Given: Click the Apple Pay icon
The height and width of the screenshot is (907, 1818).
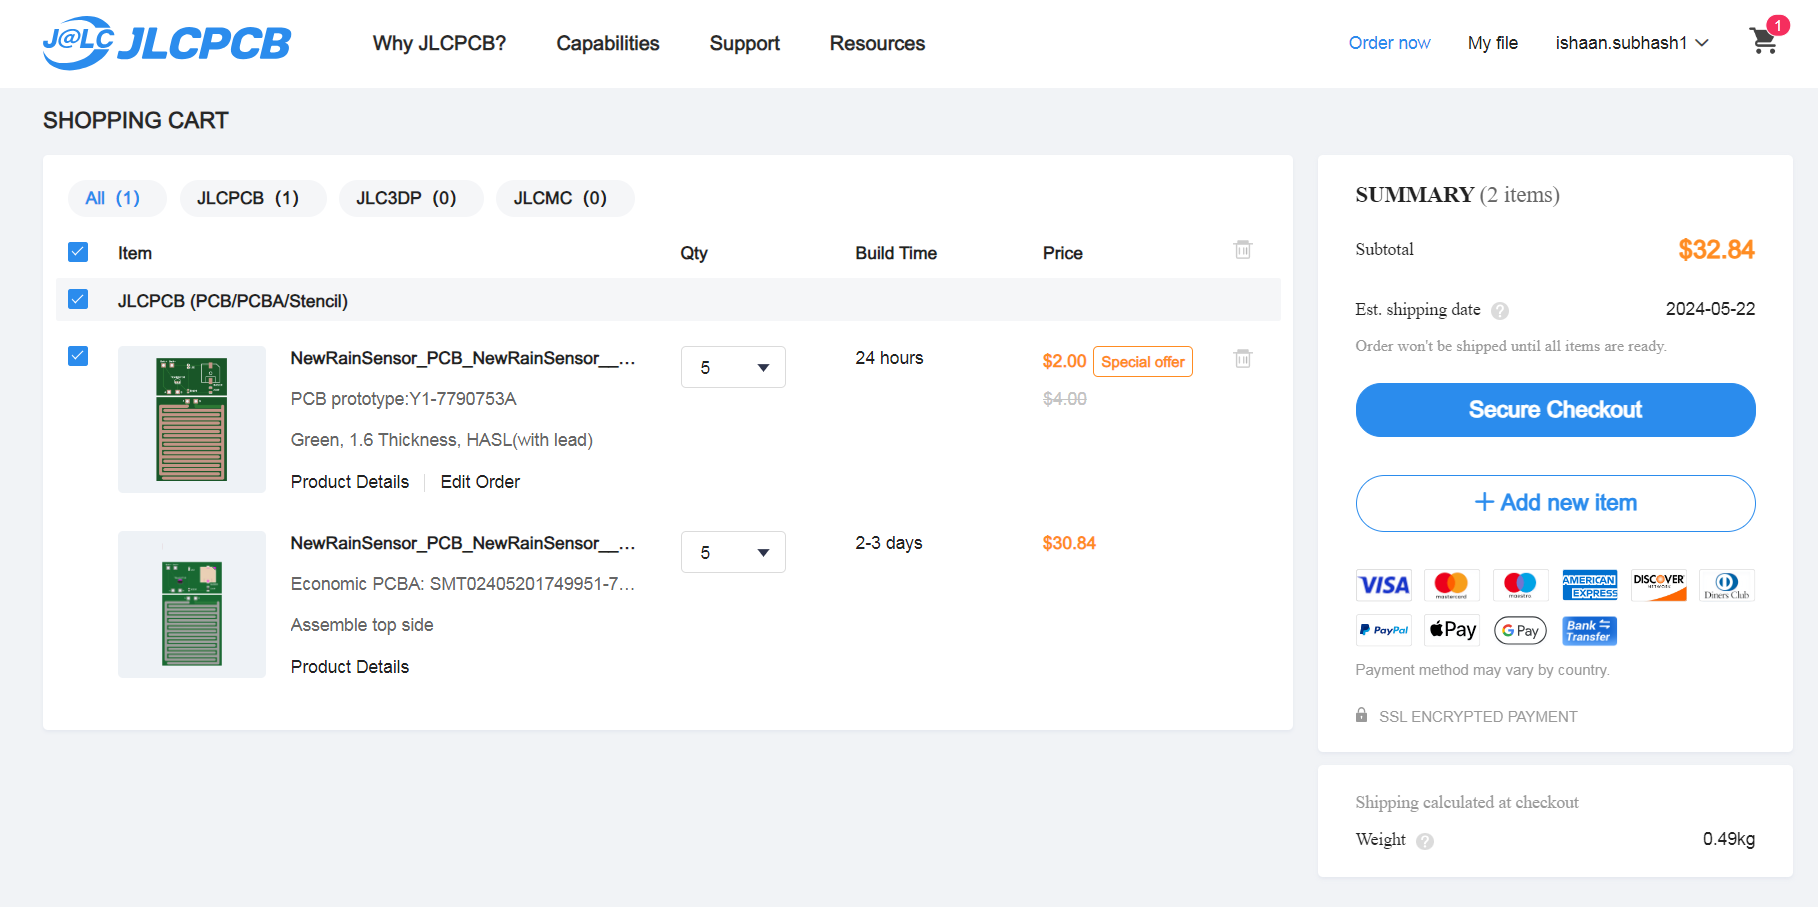Looking at the screenshot, I should click(x=1452, y=630).
